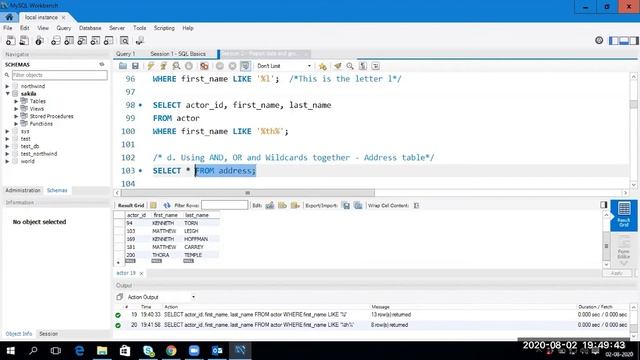Toggle Wrap Cell Content option
The width and height of the screenshot is (640, 360).
(x=416, y=205)
